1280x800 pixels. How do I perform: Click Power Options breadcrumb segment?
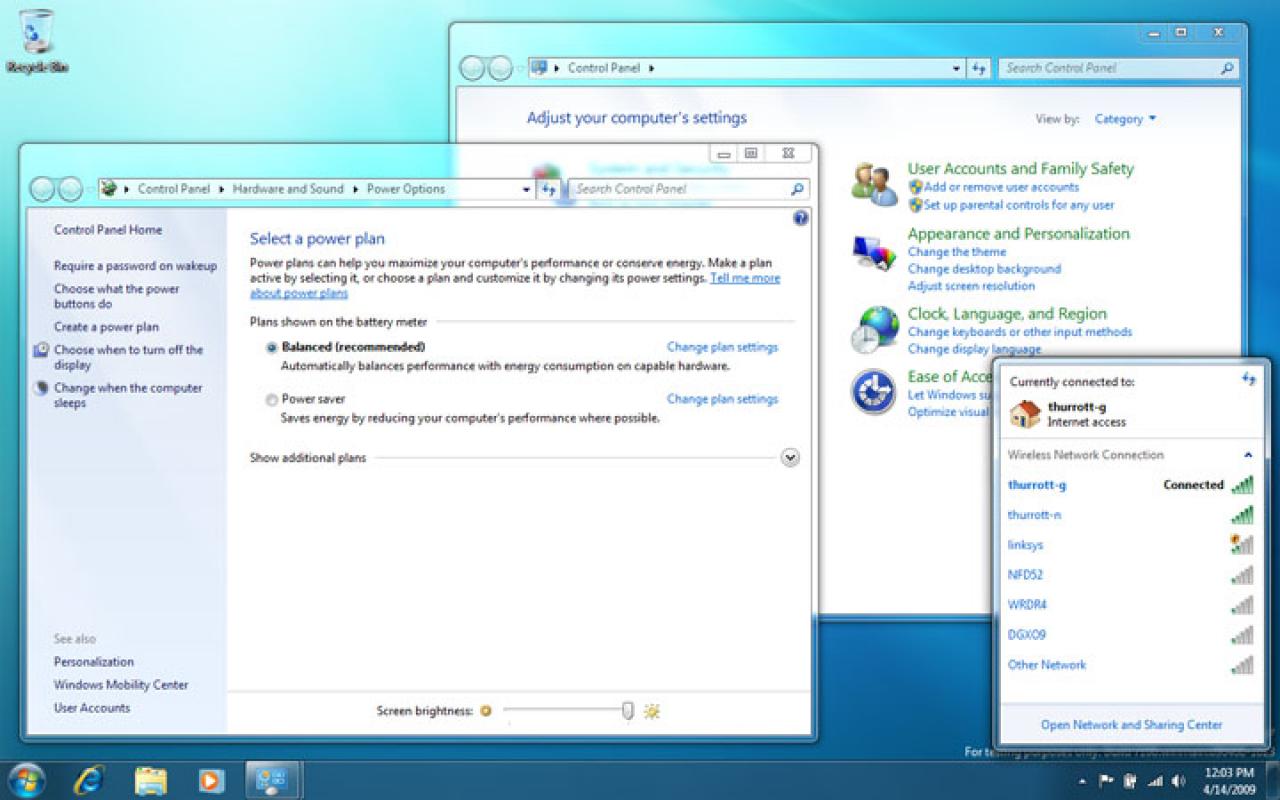[x=405, y=189]
